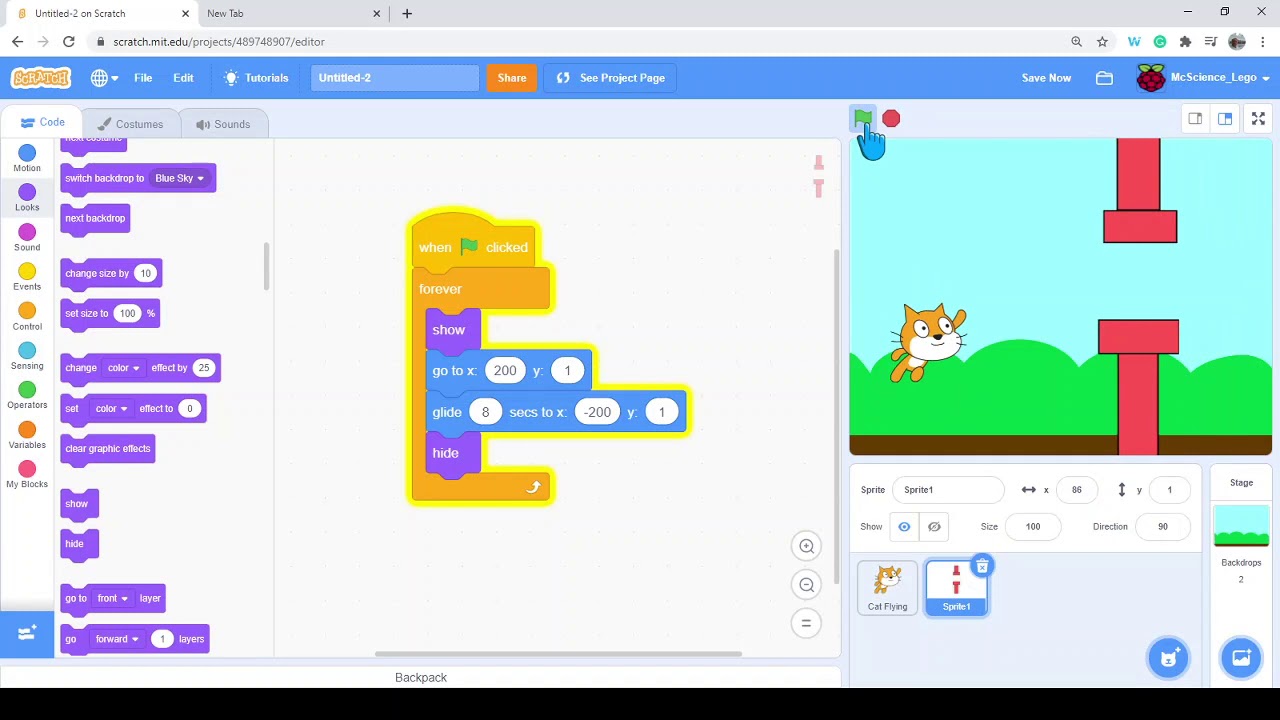Click the next backdrop block
The height and width of the screenshot is (720, 1280).
(95, 218)
